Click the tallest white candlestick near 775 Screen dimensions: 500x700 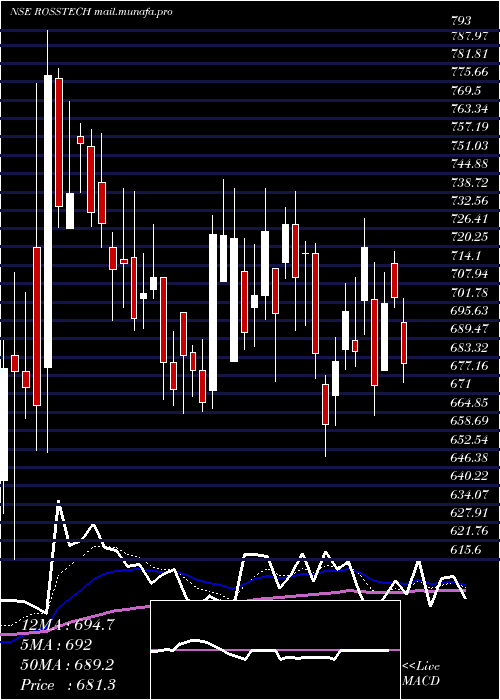coord(48,221)
